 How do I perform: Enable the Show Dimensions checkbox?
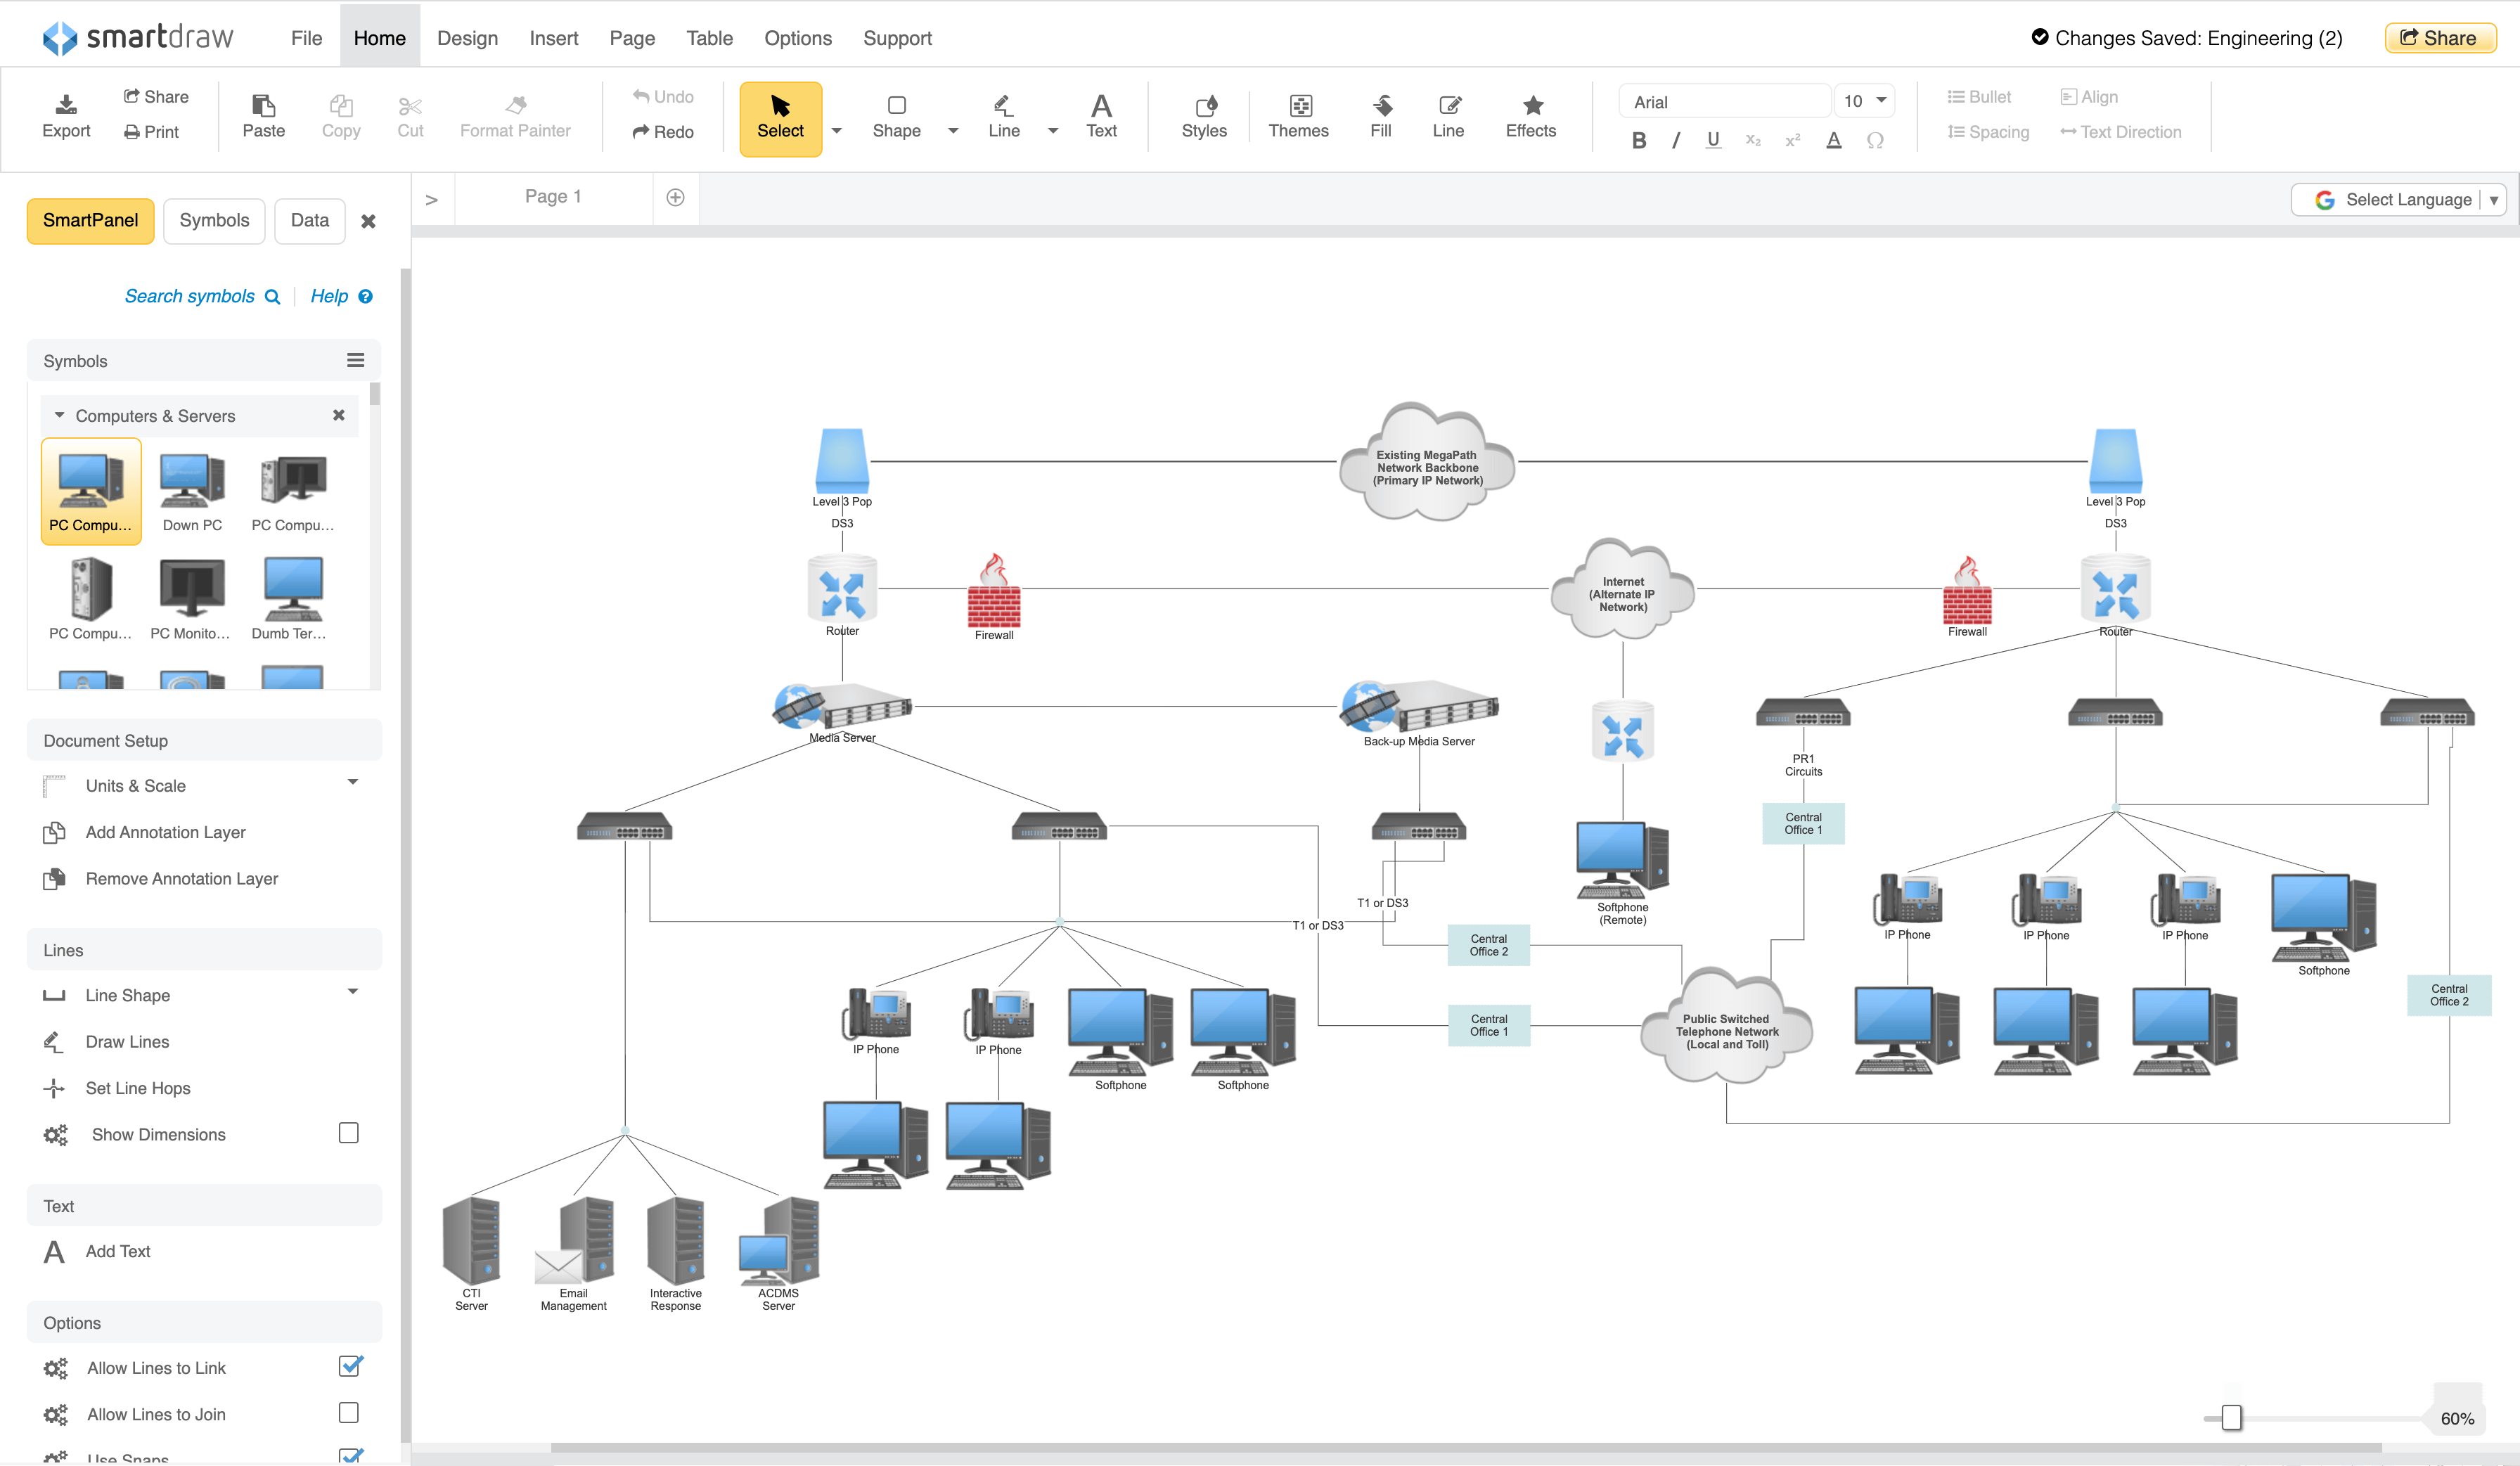click(349, 1133)
